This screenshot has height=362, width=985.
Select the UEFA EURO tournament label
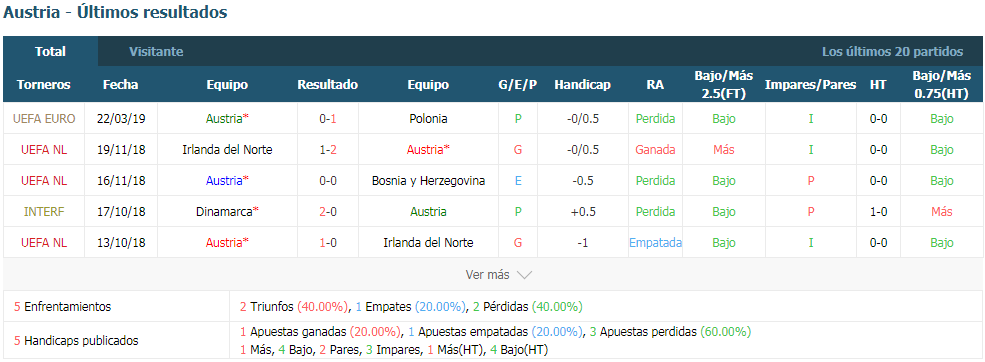point(44,118)
